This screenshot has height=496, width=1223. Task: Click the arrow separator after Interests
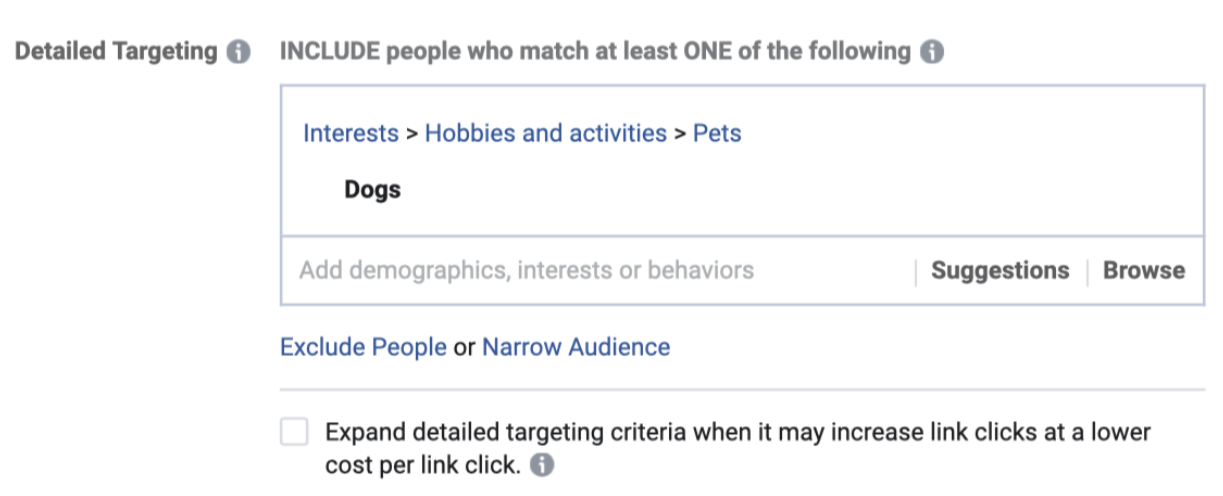411,133
